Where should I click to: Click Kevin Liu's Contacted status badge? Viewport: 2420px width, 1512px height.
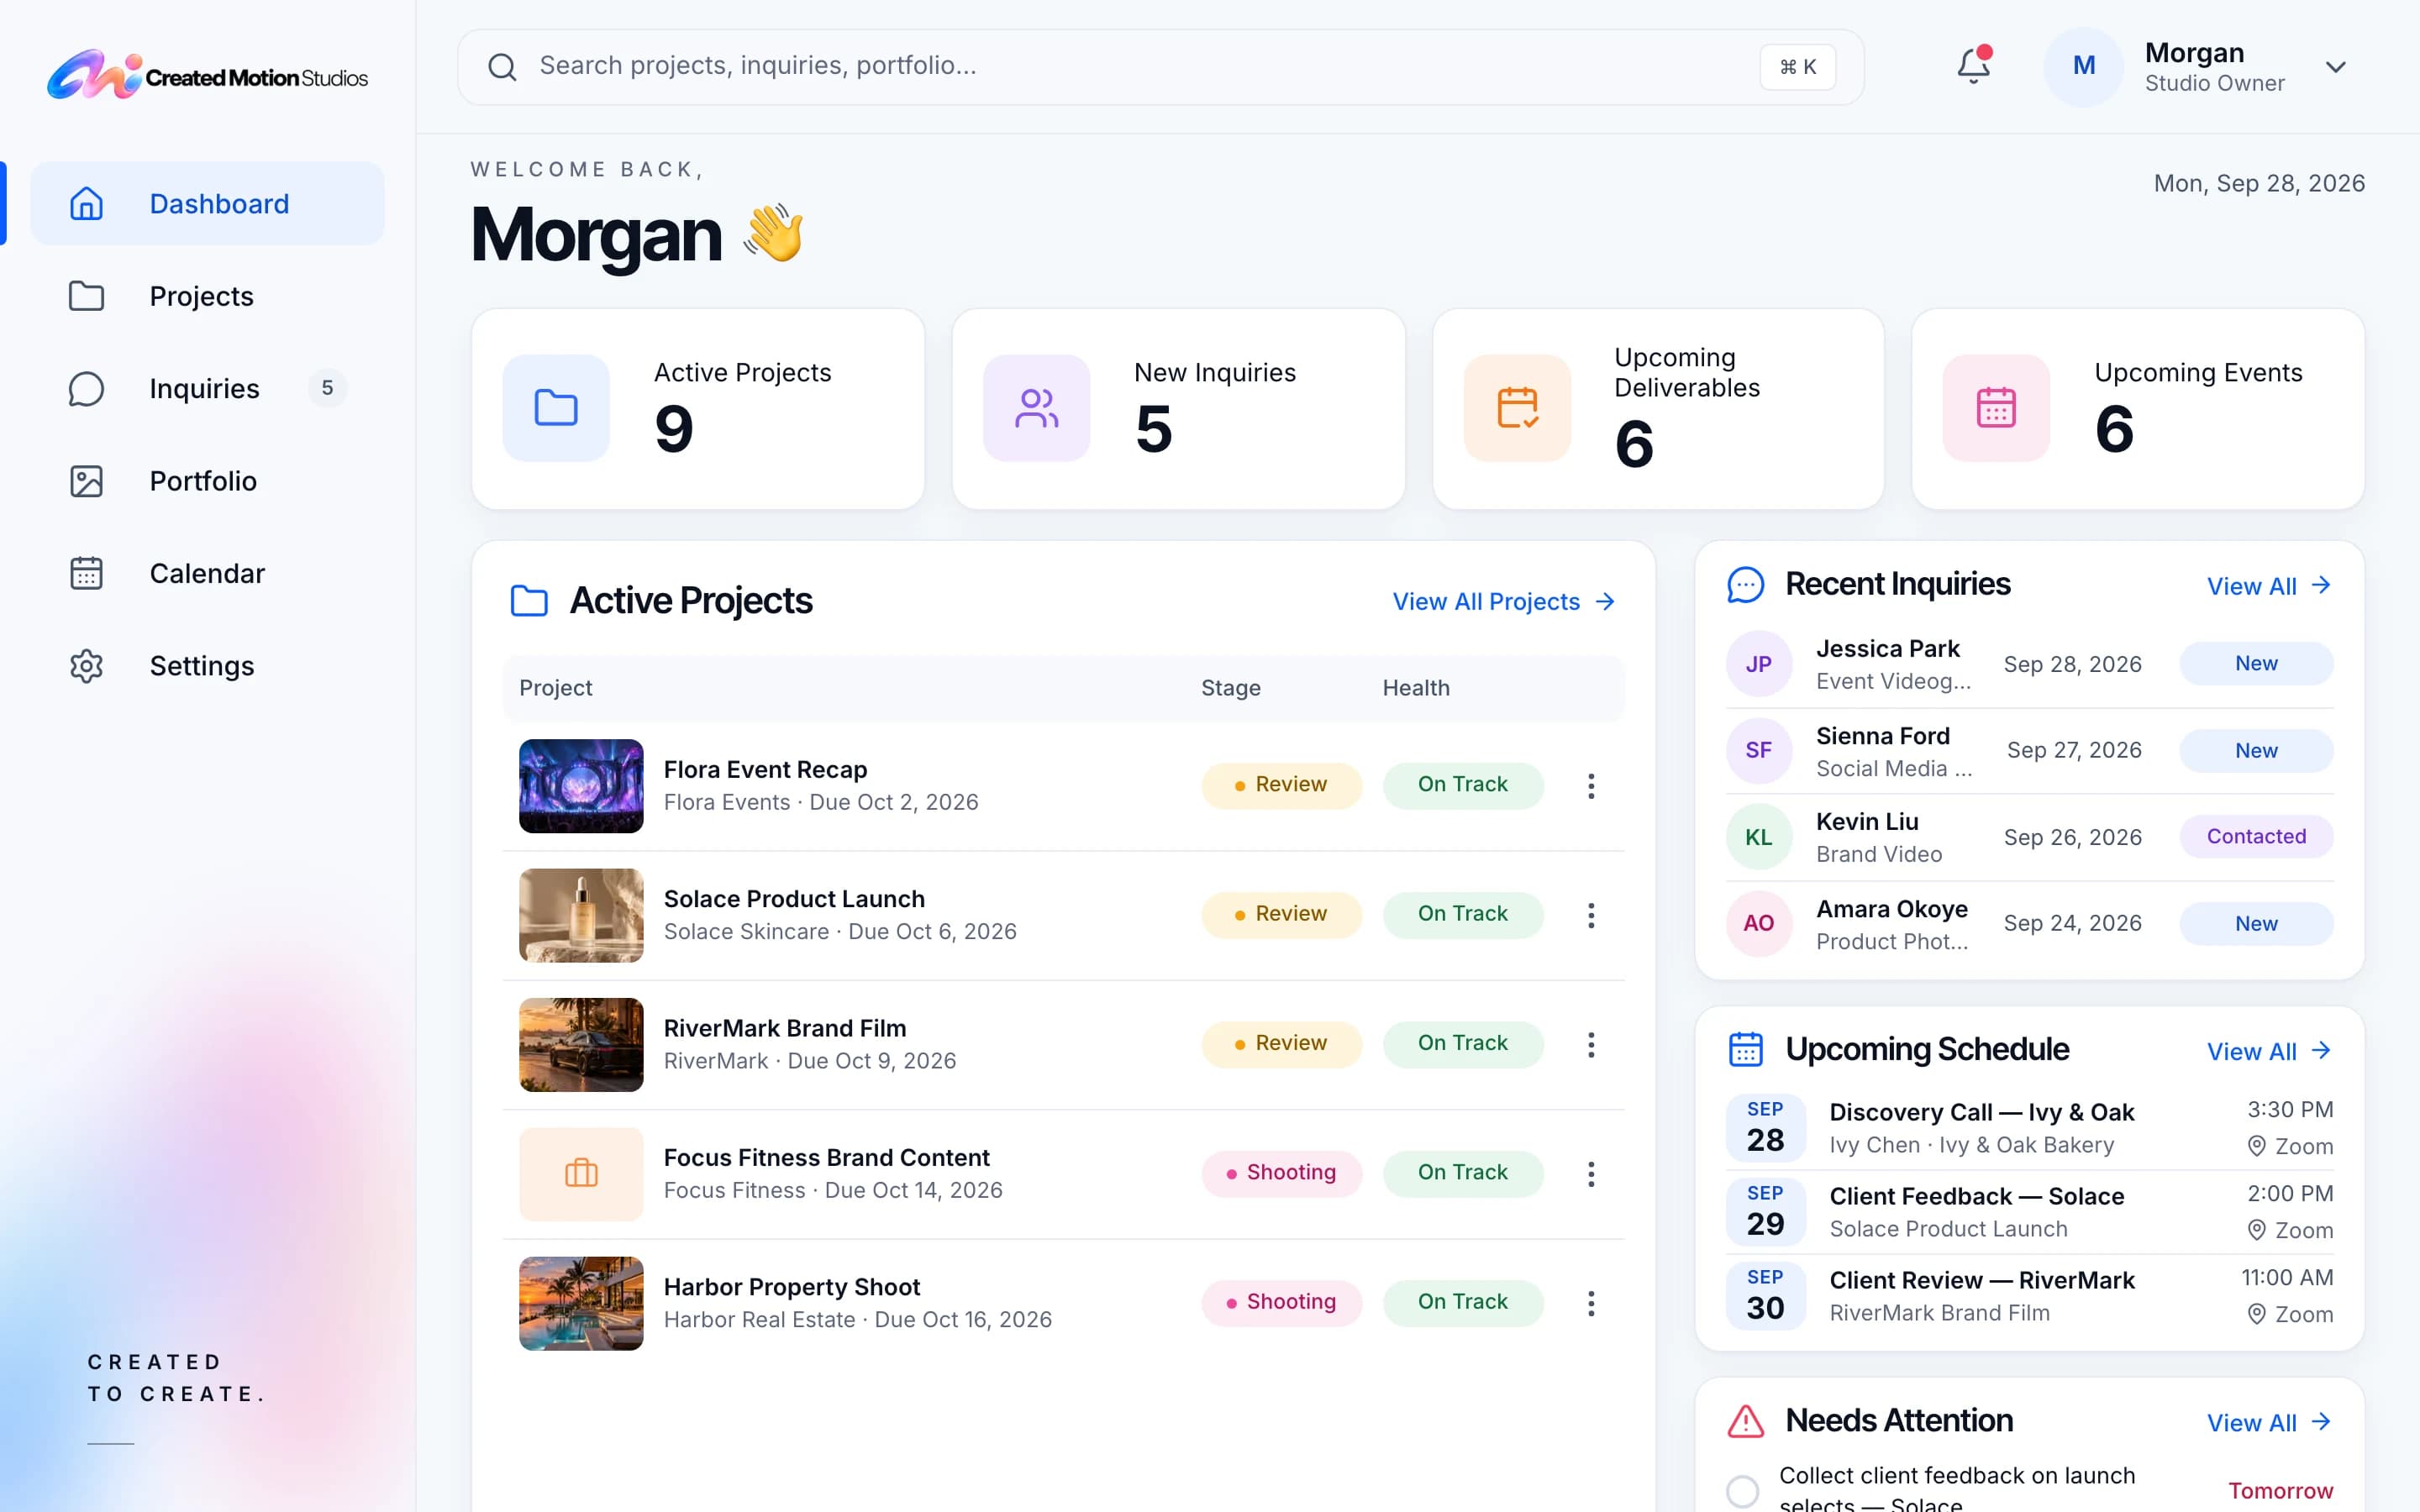click(x=2256, y=836)
